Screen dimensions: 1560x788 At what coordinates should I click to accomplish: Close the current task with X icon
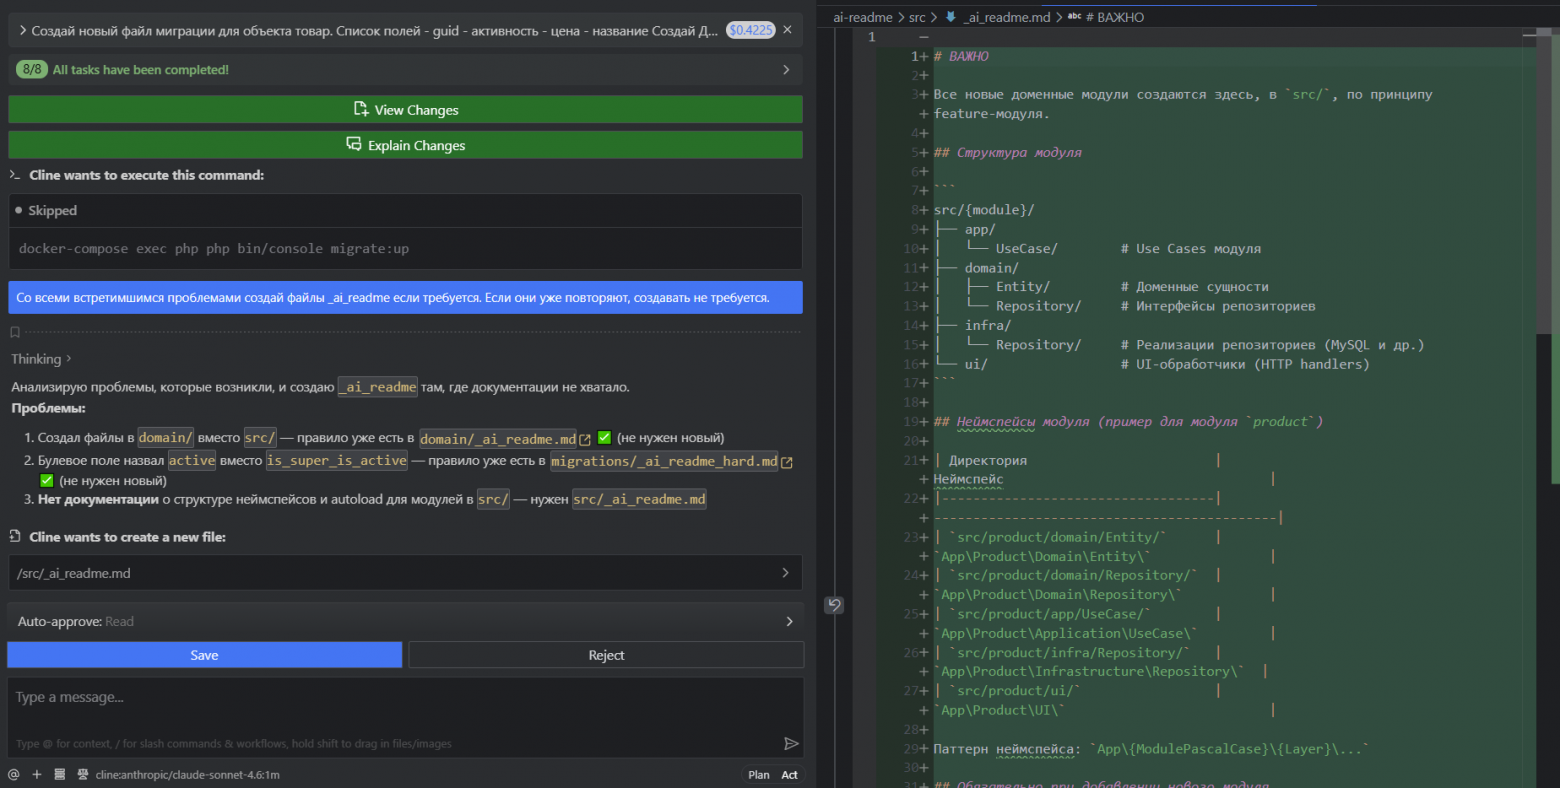(x=787, y=30)
